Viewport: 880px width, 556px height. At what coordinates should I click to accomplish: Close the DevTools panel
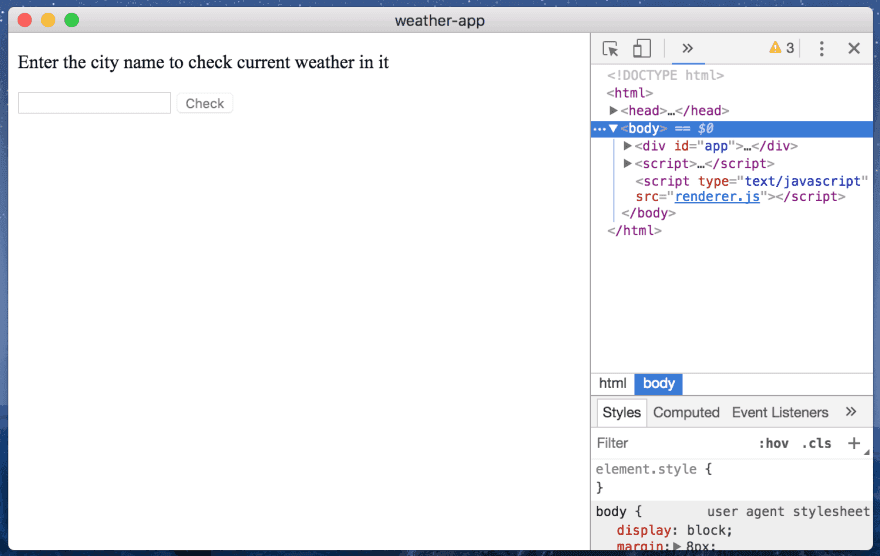click(854, 48)
